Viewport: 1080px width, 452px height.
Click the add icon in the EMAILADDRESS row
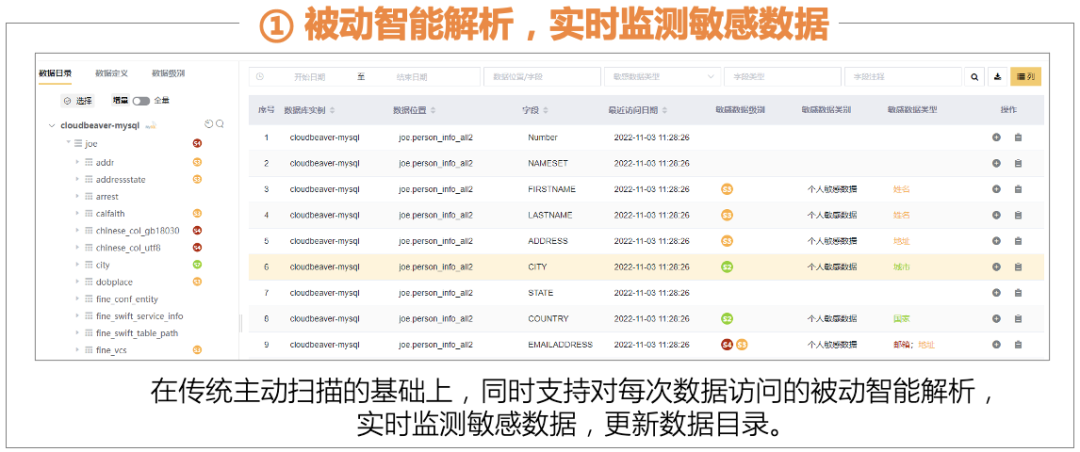pyautogui.click(x=996, y=345)
